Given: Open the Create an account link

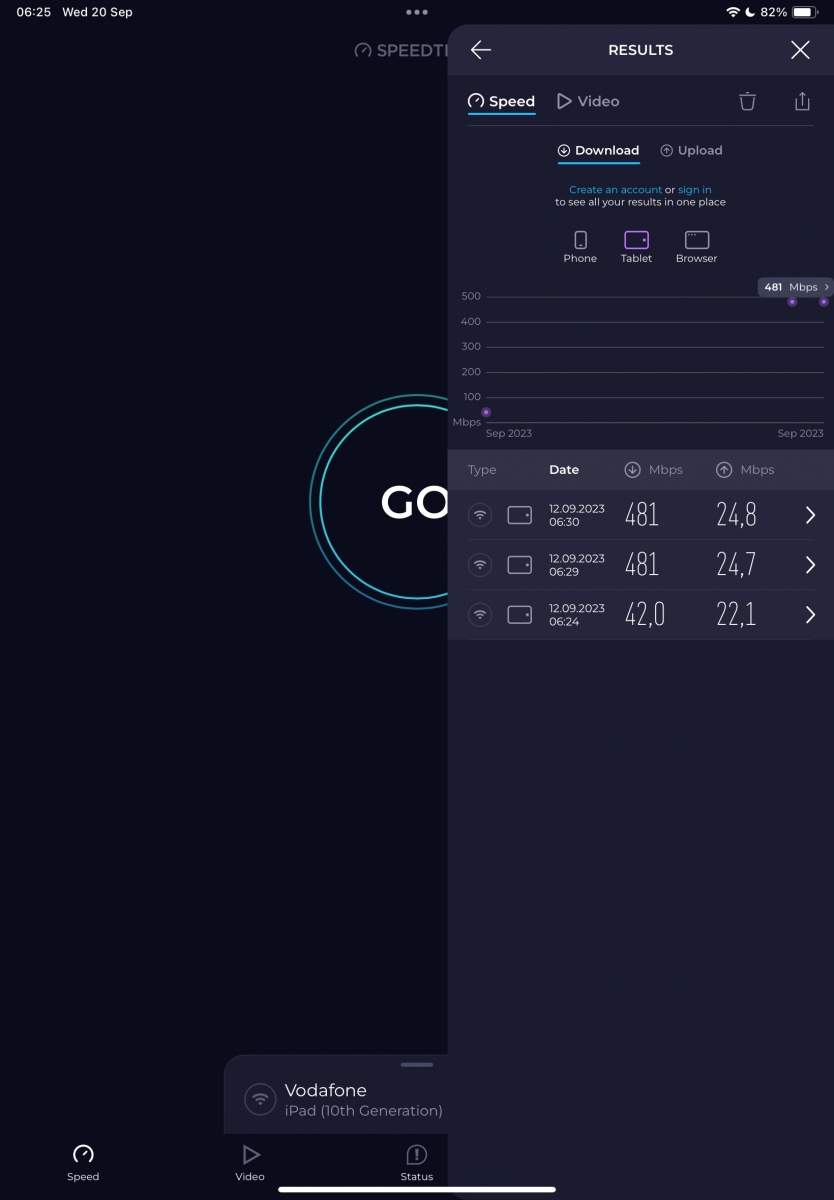Looking at the screenshot, I should pos(615,189).
